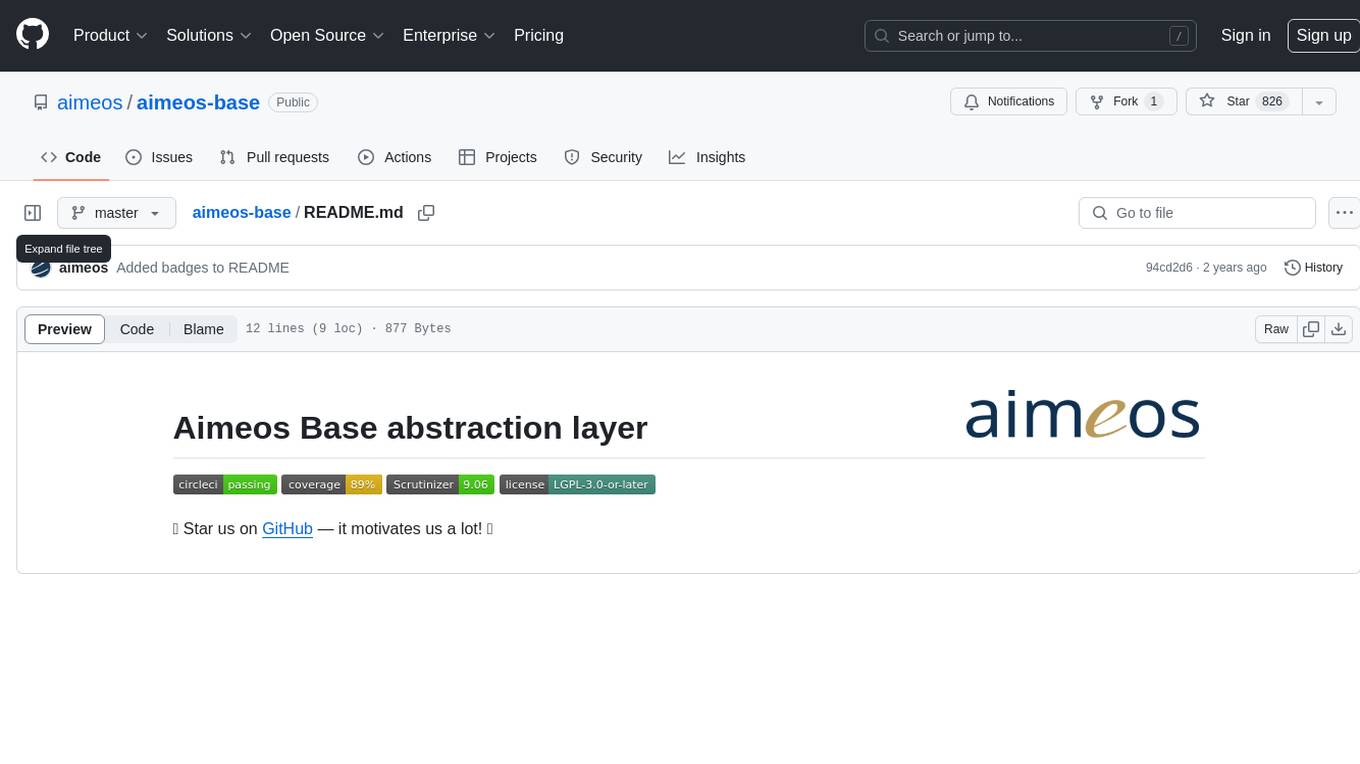Open the star lists dropdown arrow
The height and width of the screenshot is (764, 1360).
pos(1319,102)
